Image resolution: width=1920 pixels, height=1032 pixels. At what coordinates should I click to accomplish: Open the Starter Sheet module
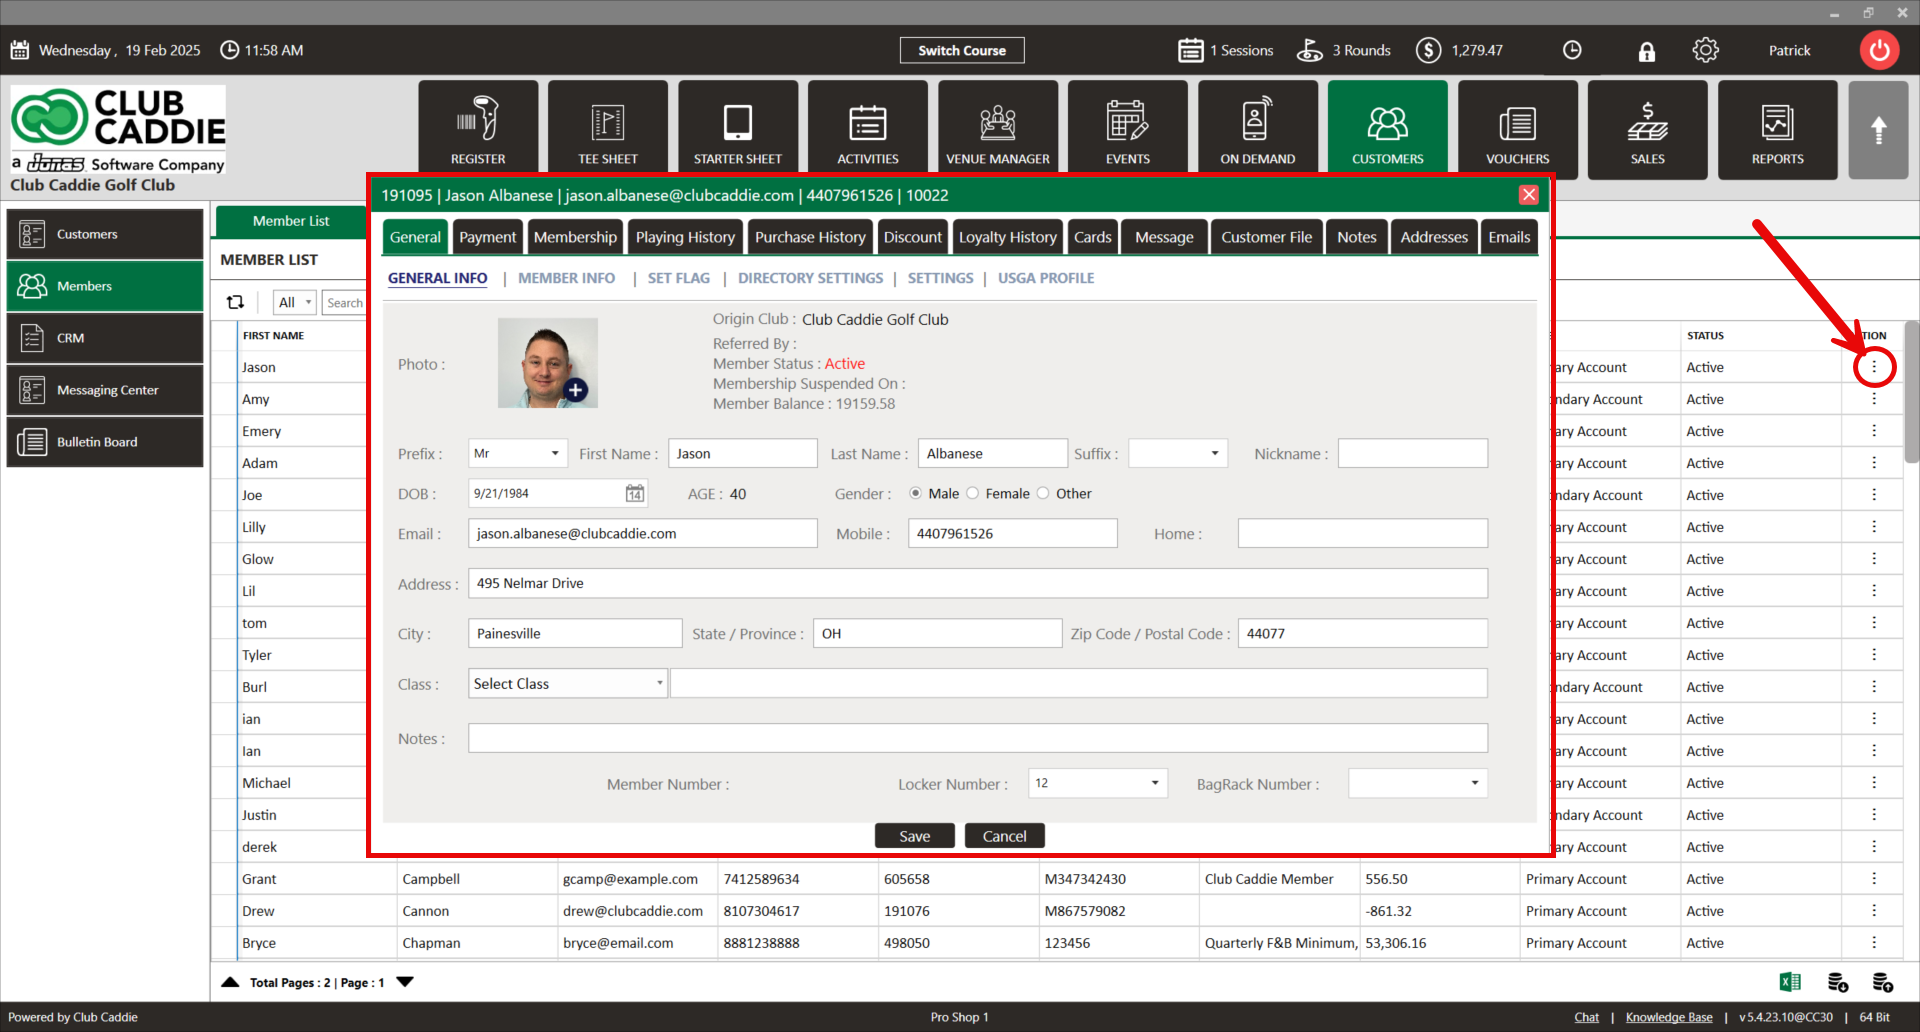click(x=738, y=130)
